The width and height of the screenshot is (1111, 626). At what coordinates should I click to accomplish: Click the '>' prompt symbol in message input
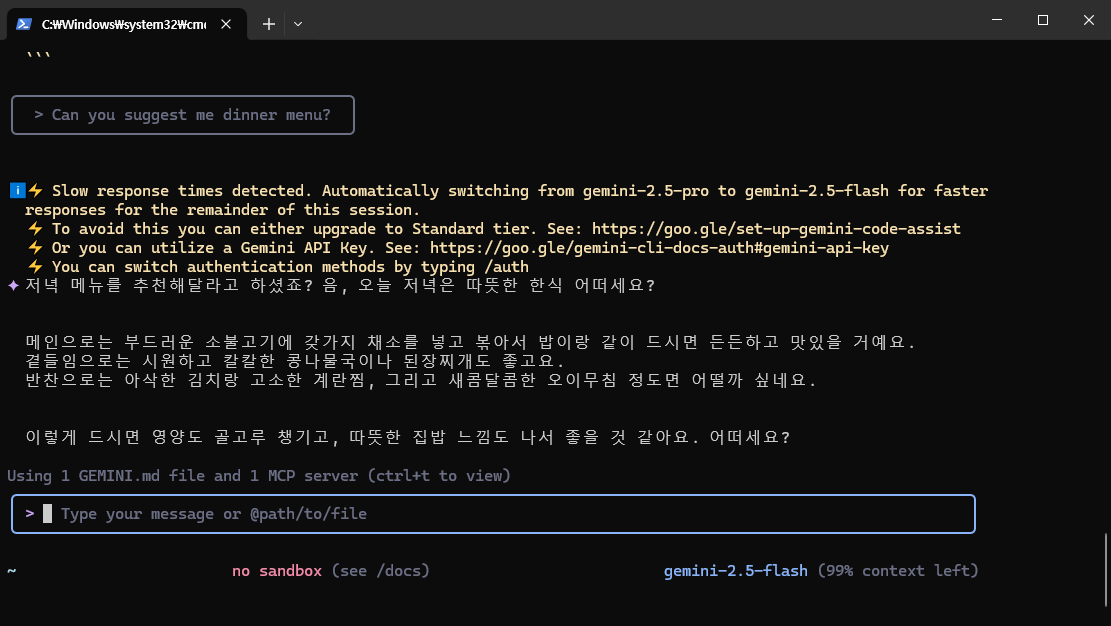[30, 513]
